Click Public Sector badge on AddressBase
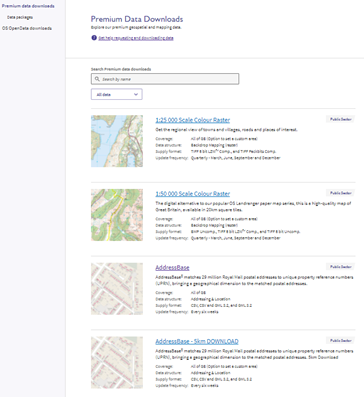 coord(341,267)
